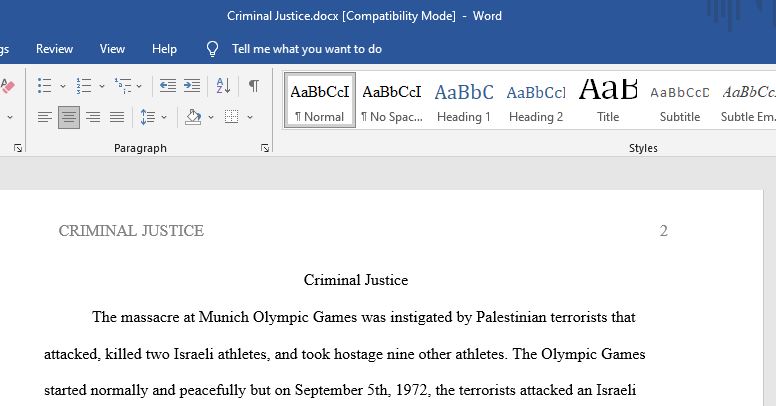Click the centered Criminal Justice title
Viewport: 776px width, 406px height.
tap(356, 280)
